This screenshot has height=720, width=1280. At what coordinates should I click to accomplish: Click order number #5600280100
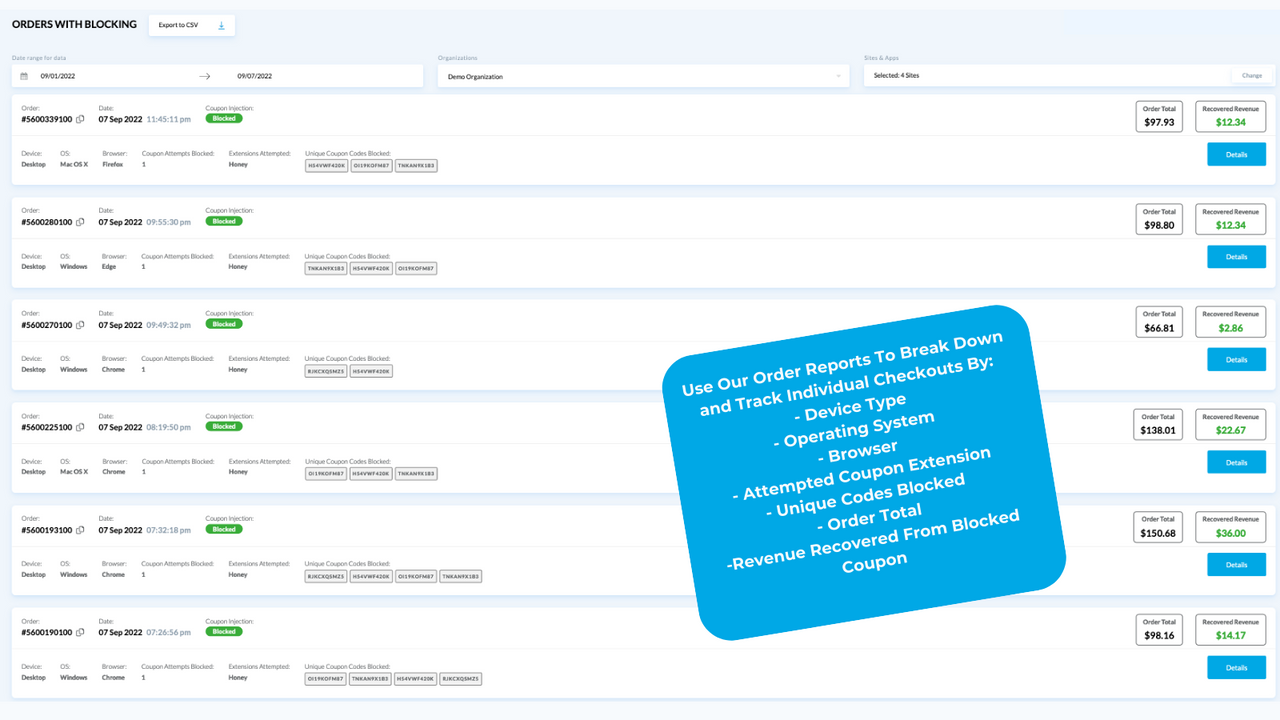pyautogui.click(x=47, y=222)
